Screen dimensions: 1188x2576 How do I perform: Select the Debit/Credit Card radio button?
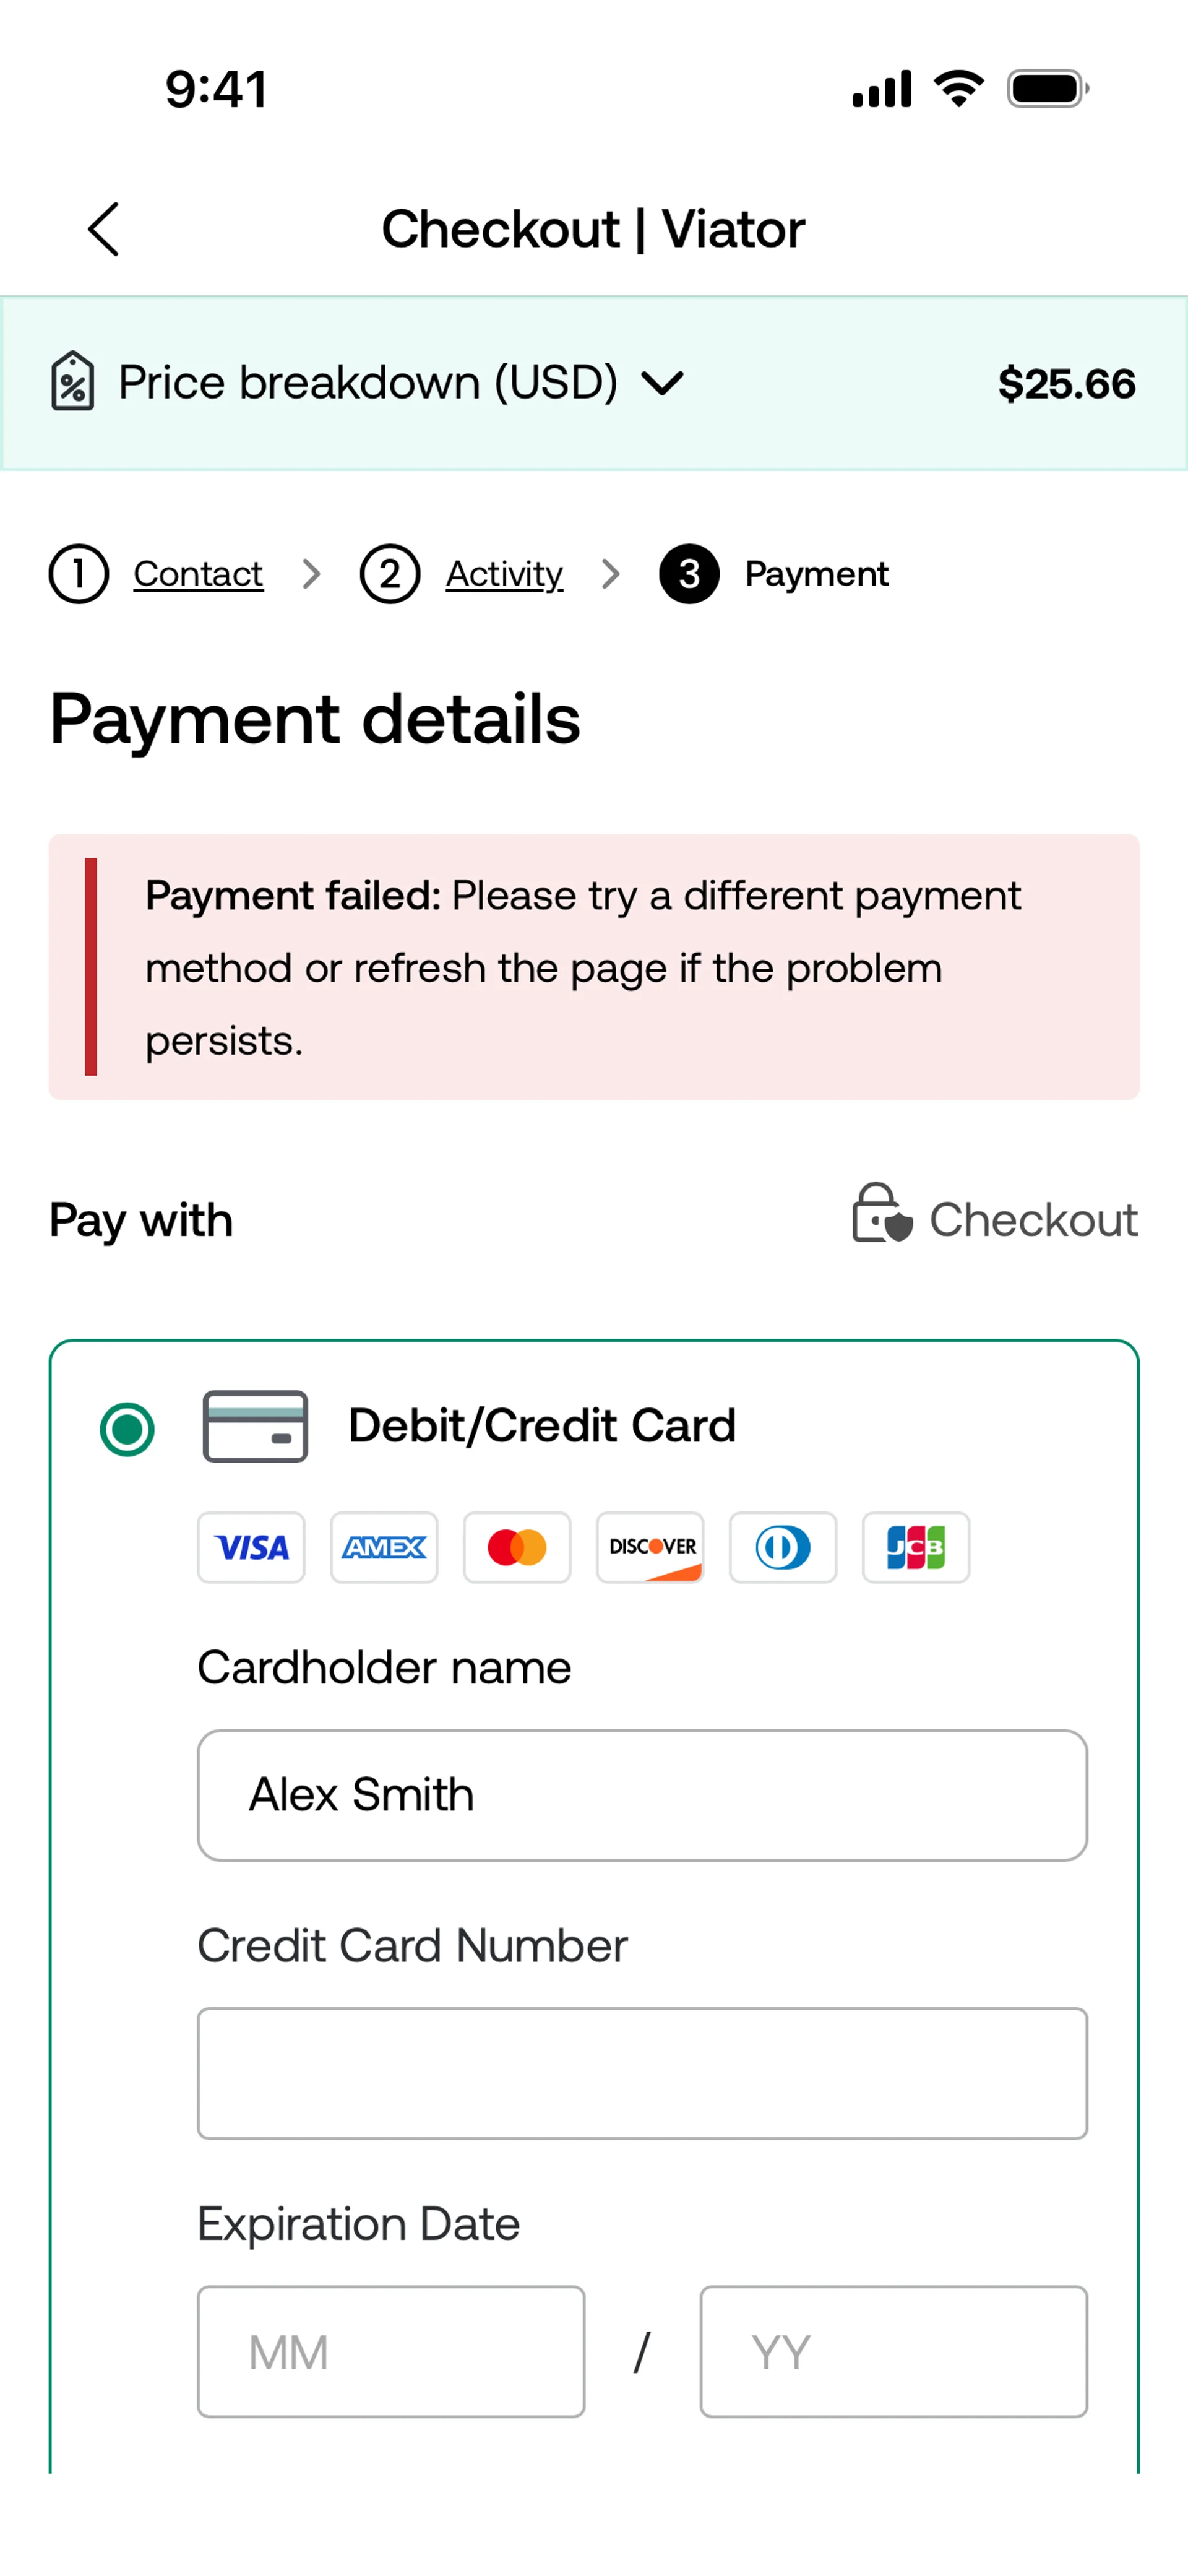[x=127, y=1429]
